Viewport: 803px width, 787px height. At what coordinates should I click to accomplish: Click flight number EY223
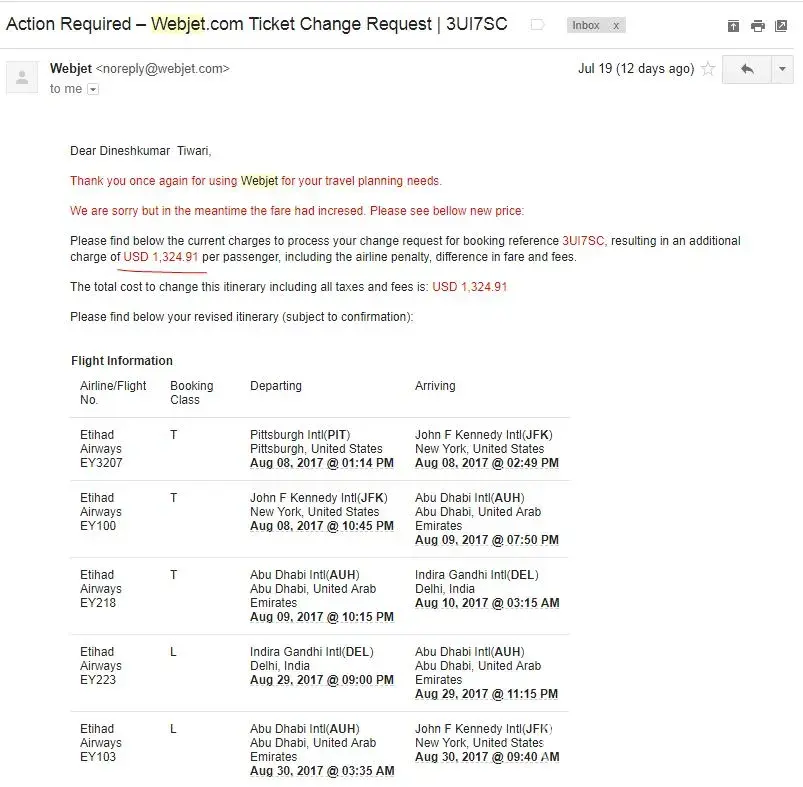click(98, 679)
